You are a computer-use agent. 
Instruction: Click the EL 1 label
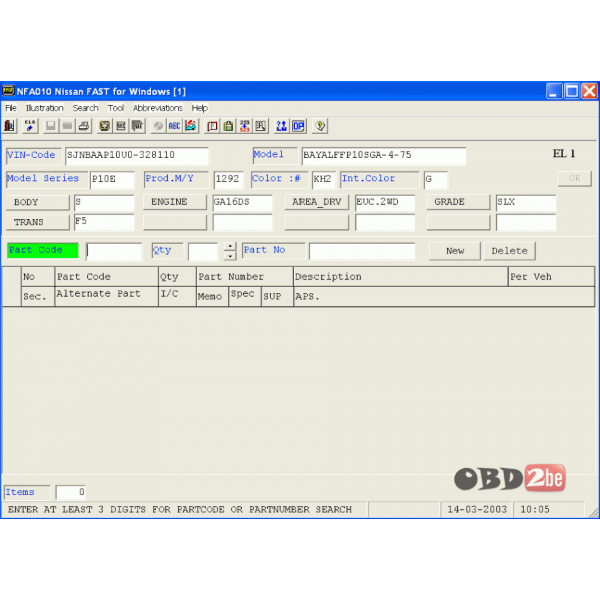click(x=564, y=154)
